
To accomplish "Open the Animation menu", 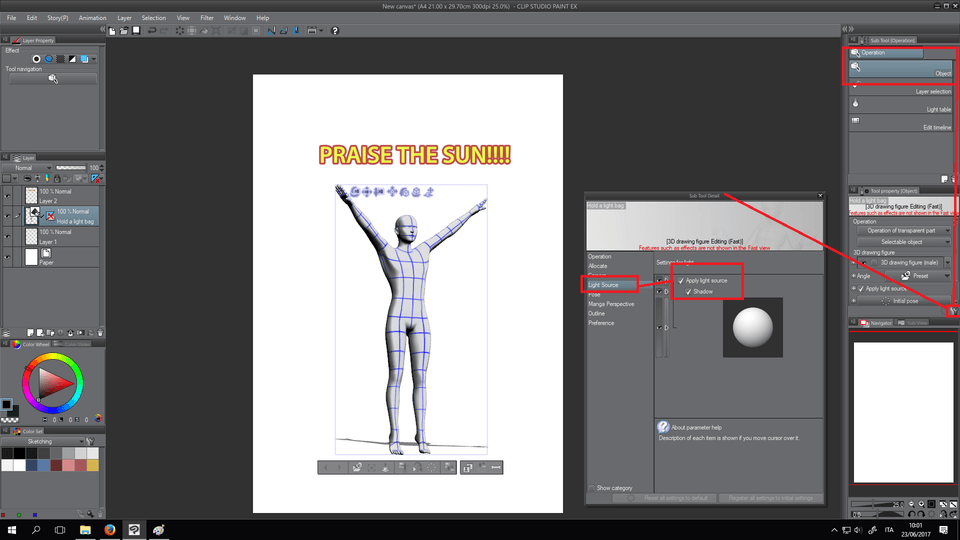I will point(92,18).
